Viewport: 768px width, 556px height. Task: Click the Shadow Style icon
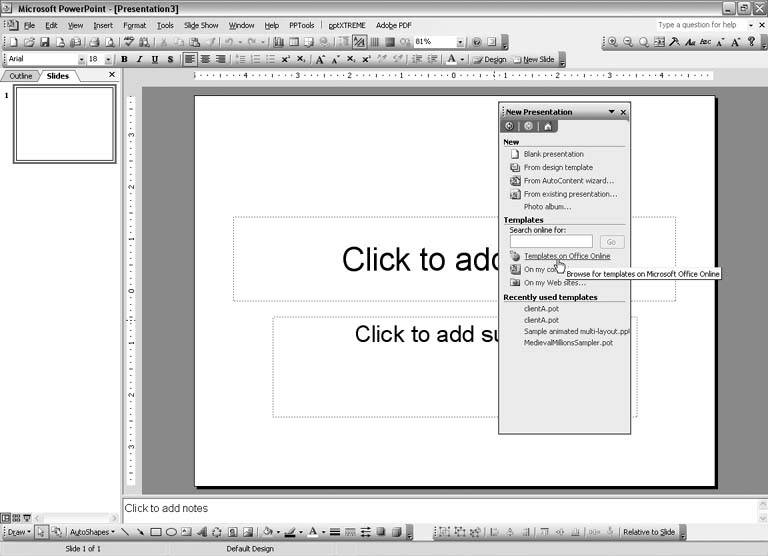tap(381, 532)
